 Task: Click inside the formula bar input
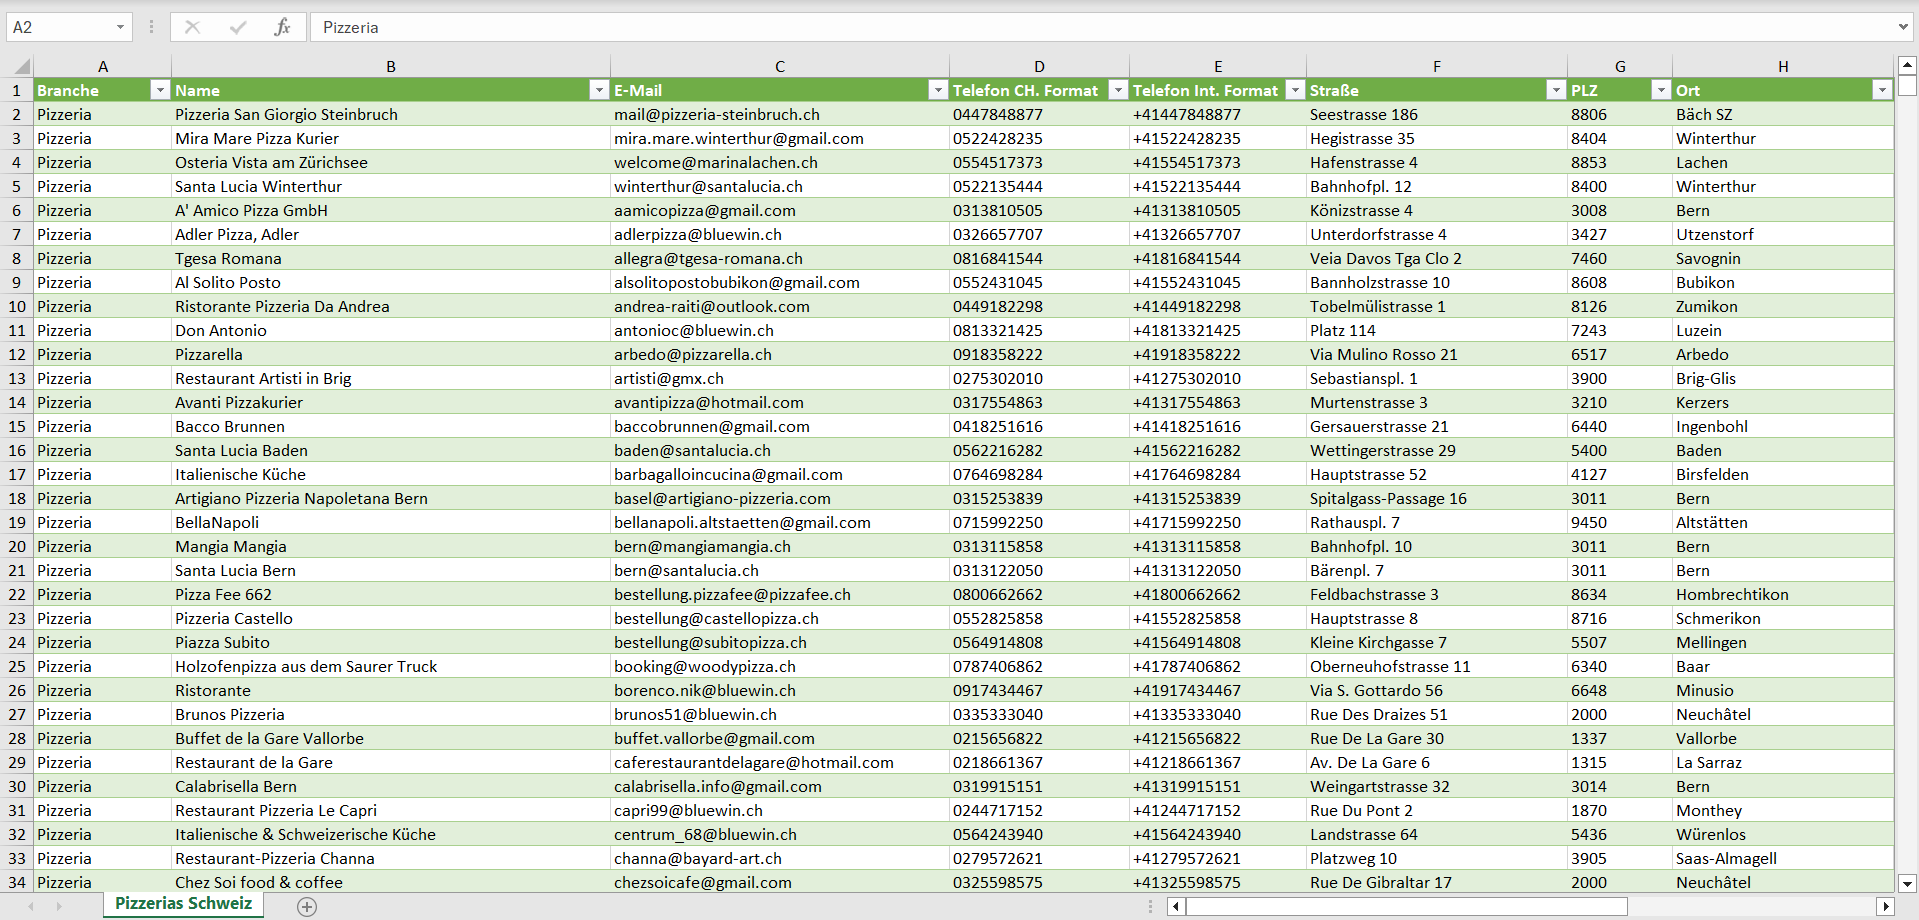(1100, 27)
